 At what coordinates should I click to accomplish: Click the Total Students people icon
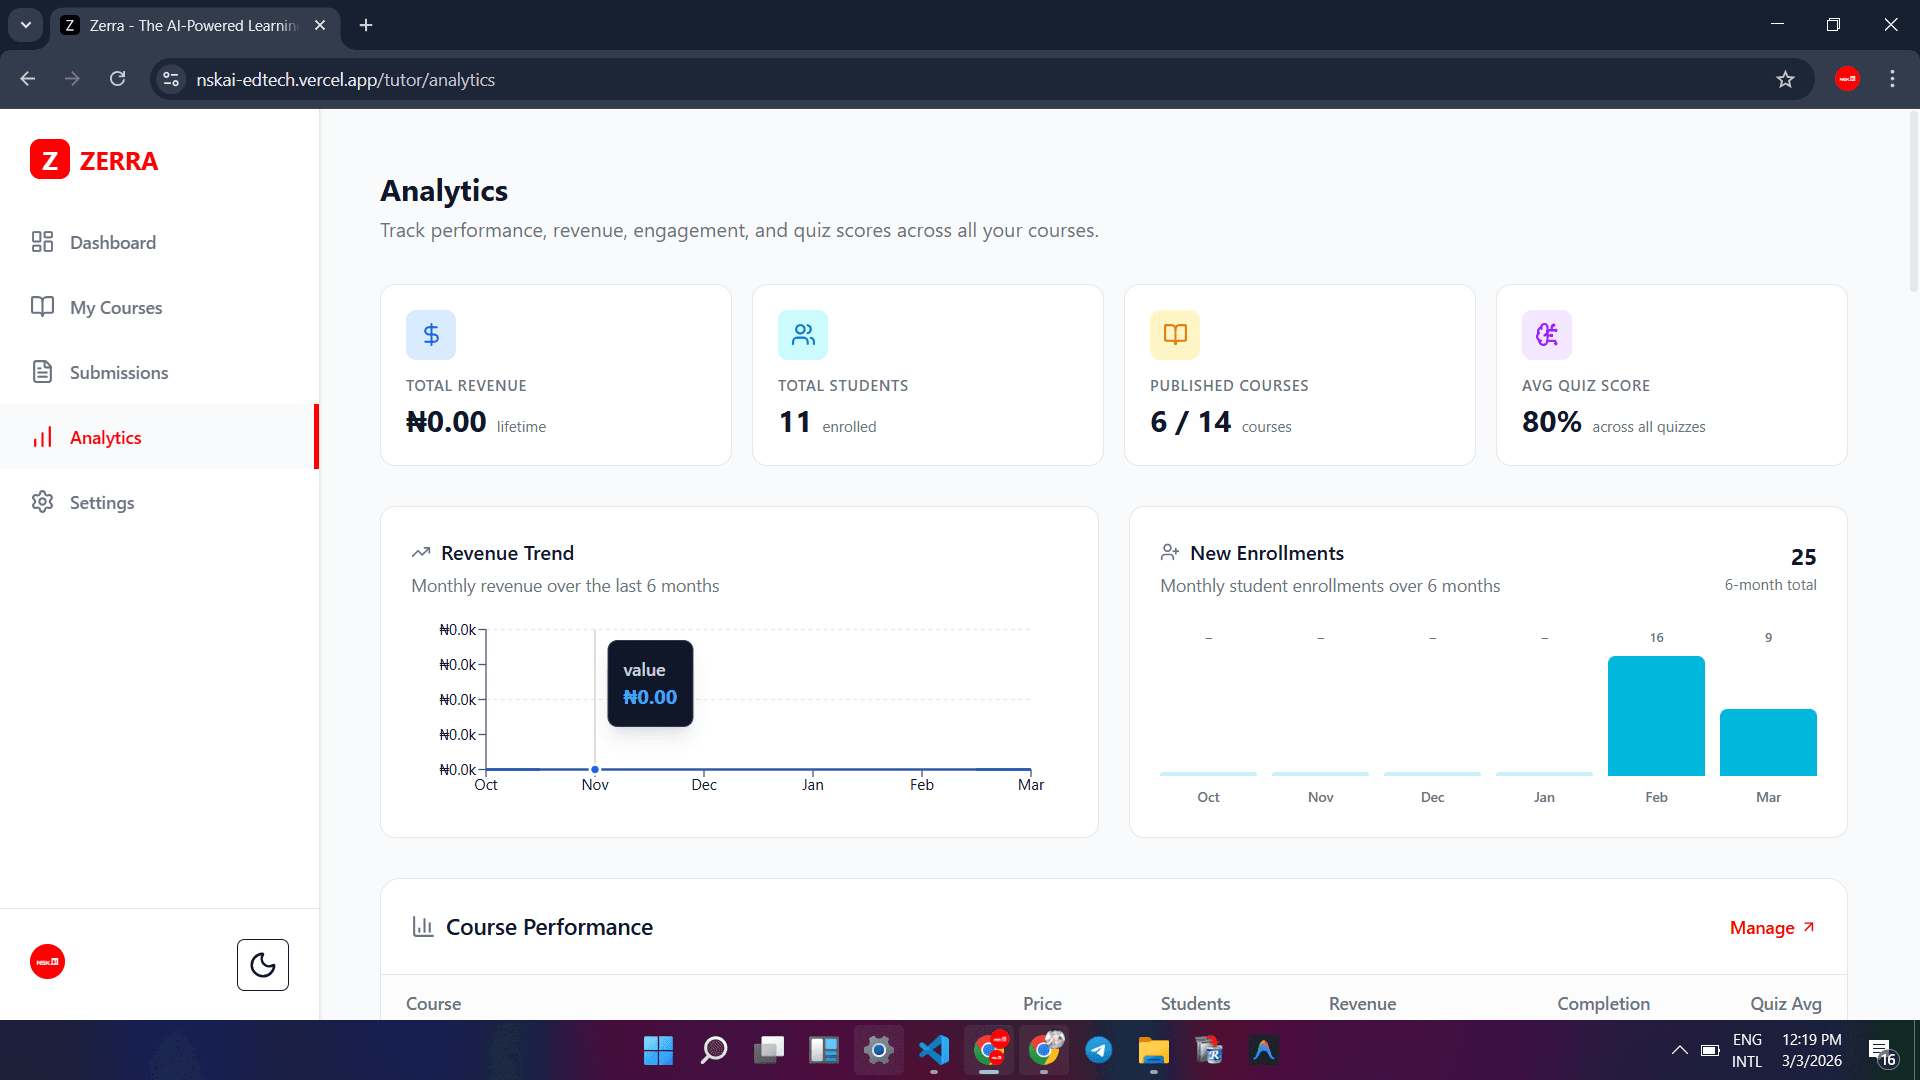tap(802, 335)
